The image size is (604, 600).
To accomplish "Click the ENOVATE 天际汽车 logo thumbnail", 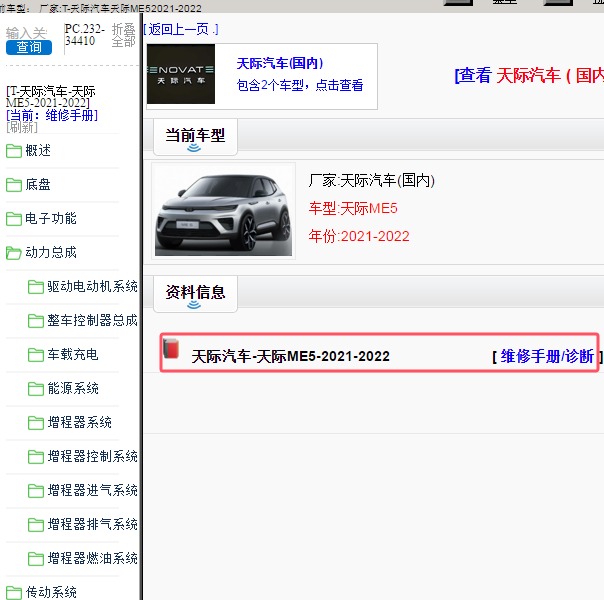I will tap(181, 74).
